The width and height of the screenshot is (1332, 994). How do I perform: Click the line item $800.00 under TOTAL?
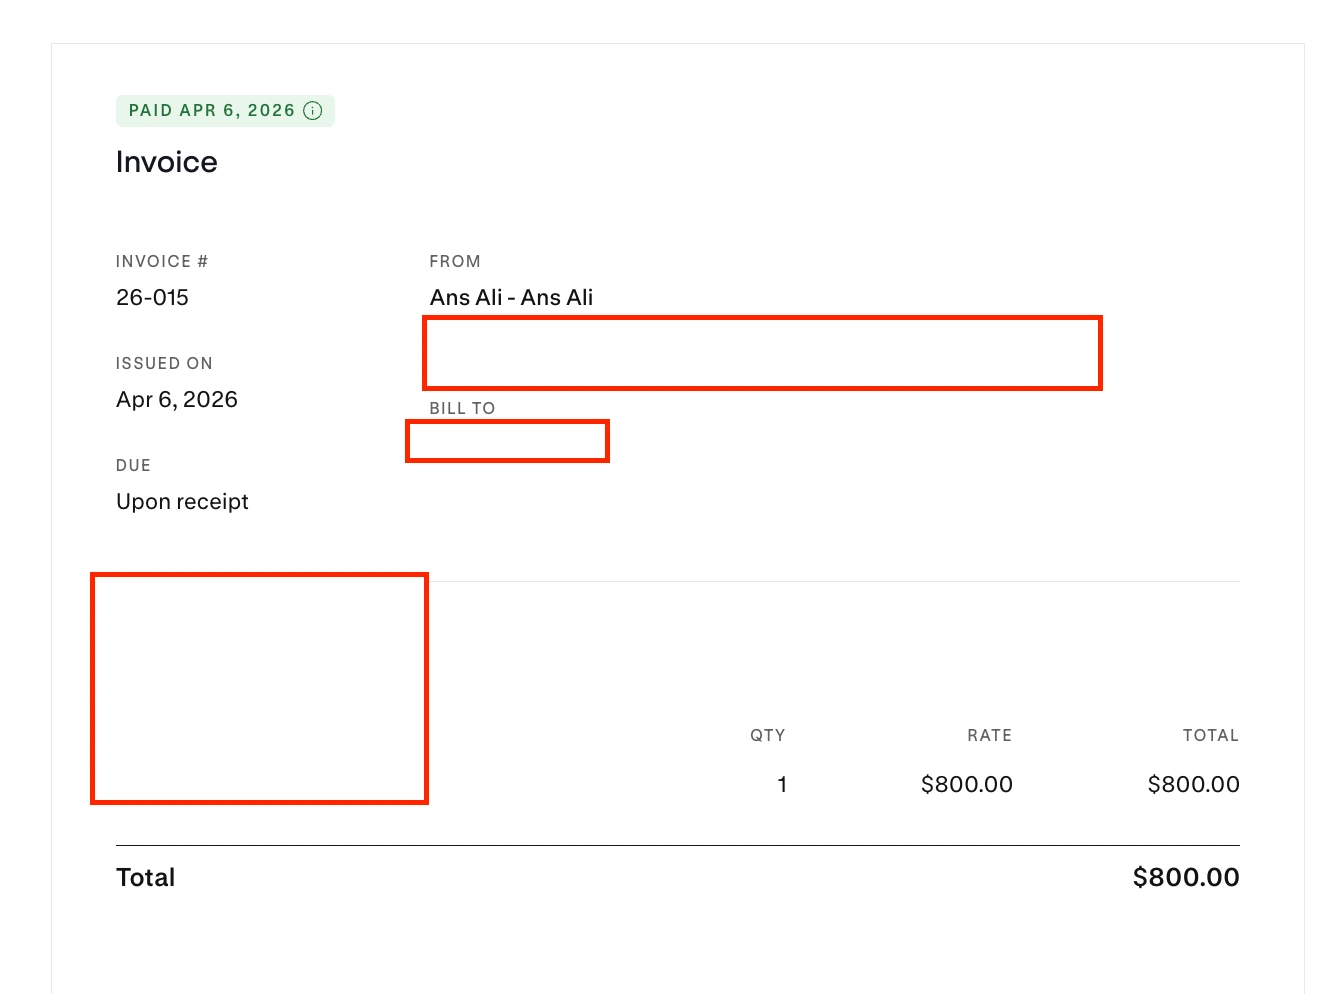1193,784
